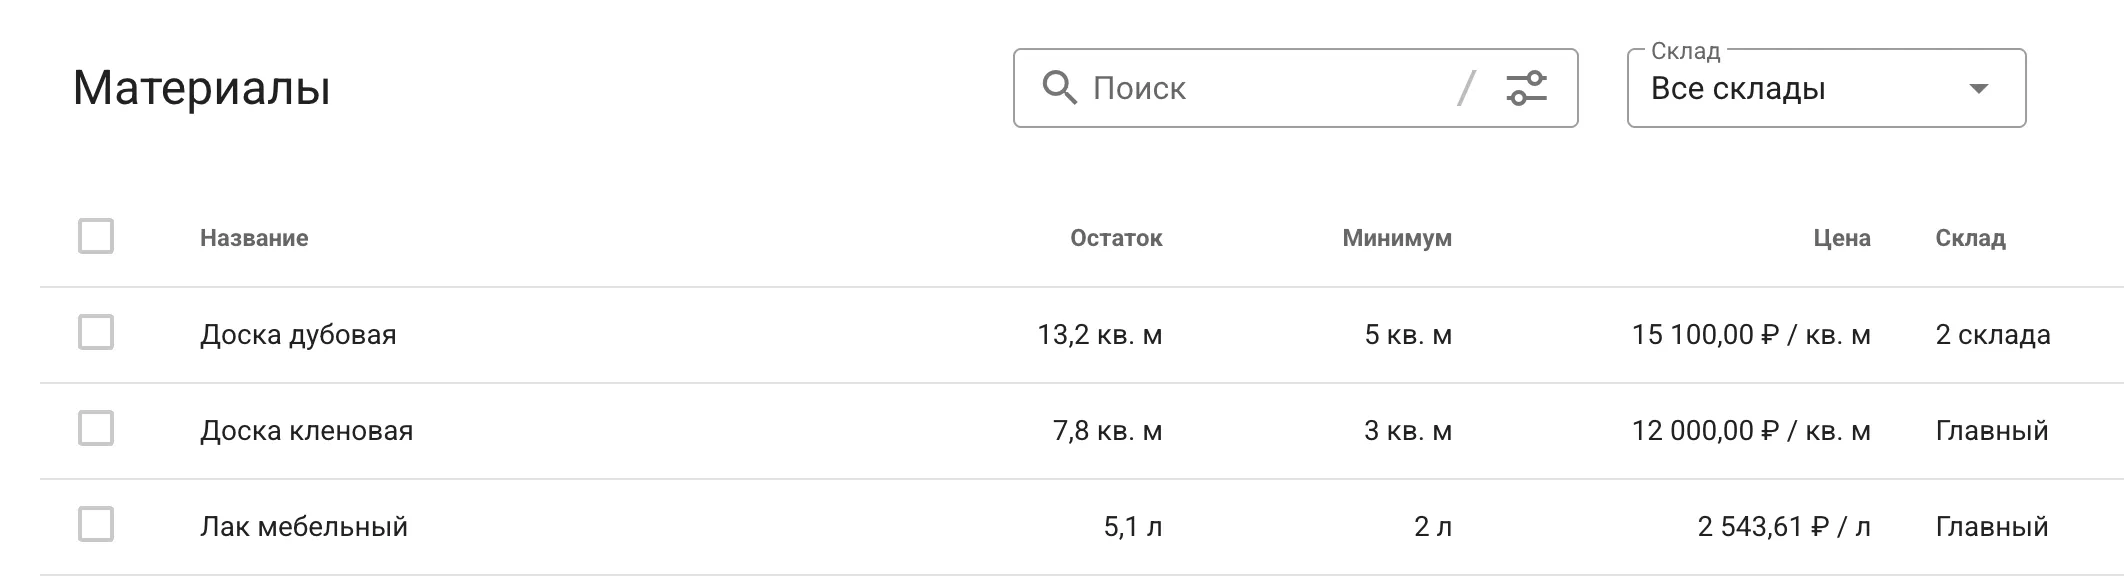Sort by the Название column header
The image size is (2124, 576).
[254, 238]
